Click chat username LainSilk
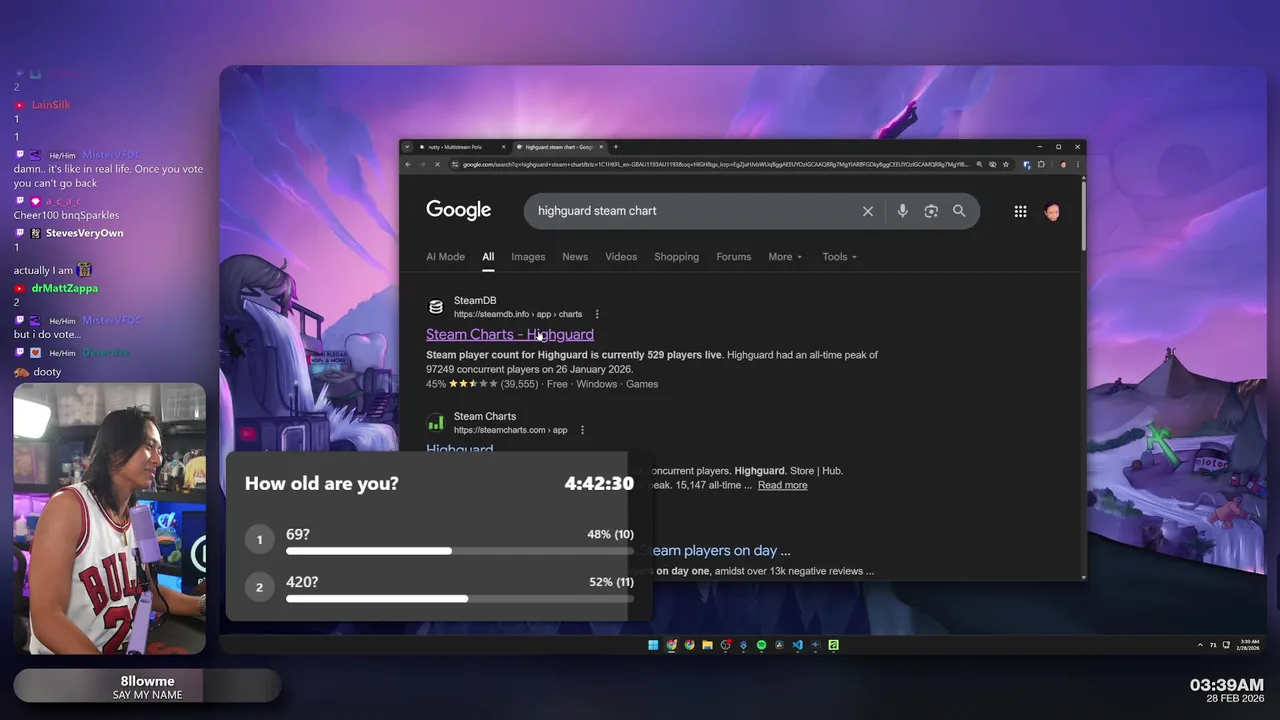 51,105
